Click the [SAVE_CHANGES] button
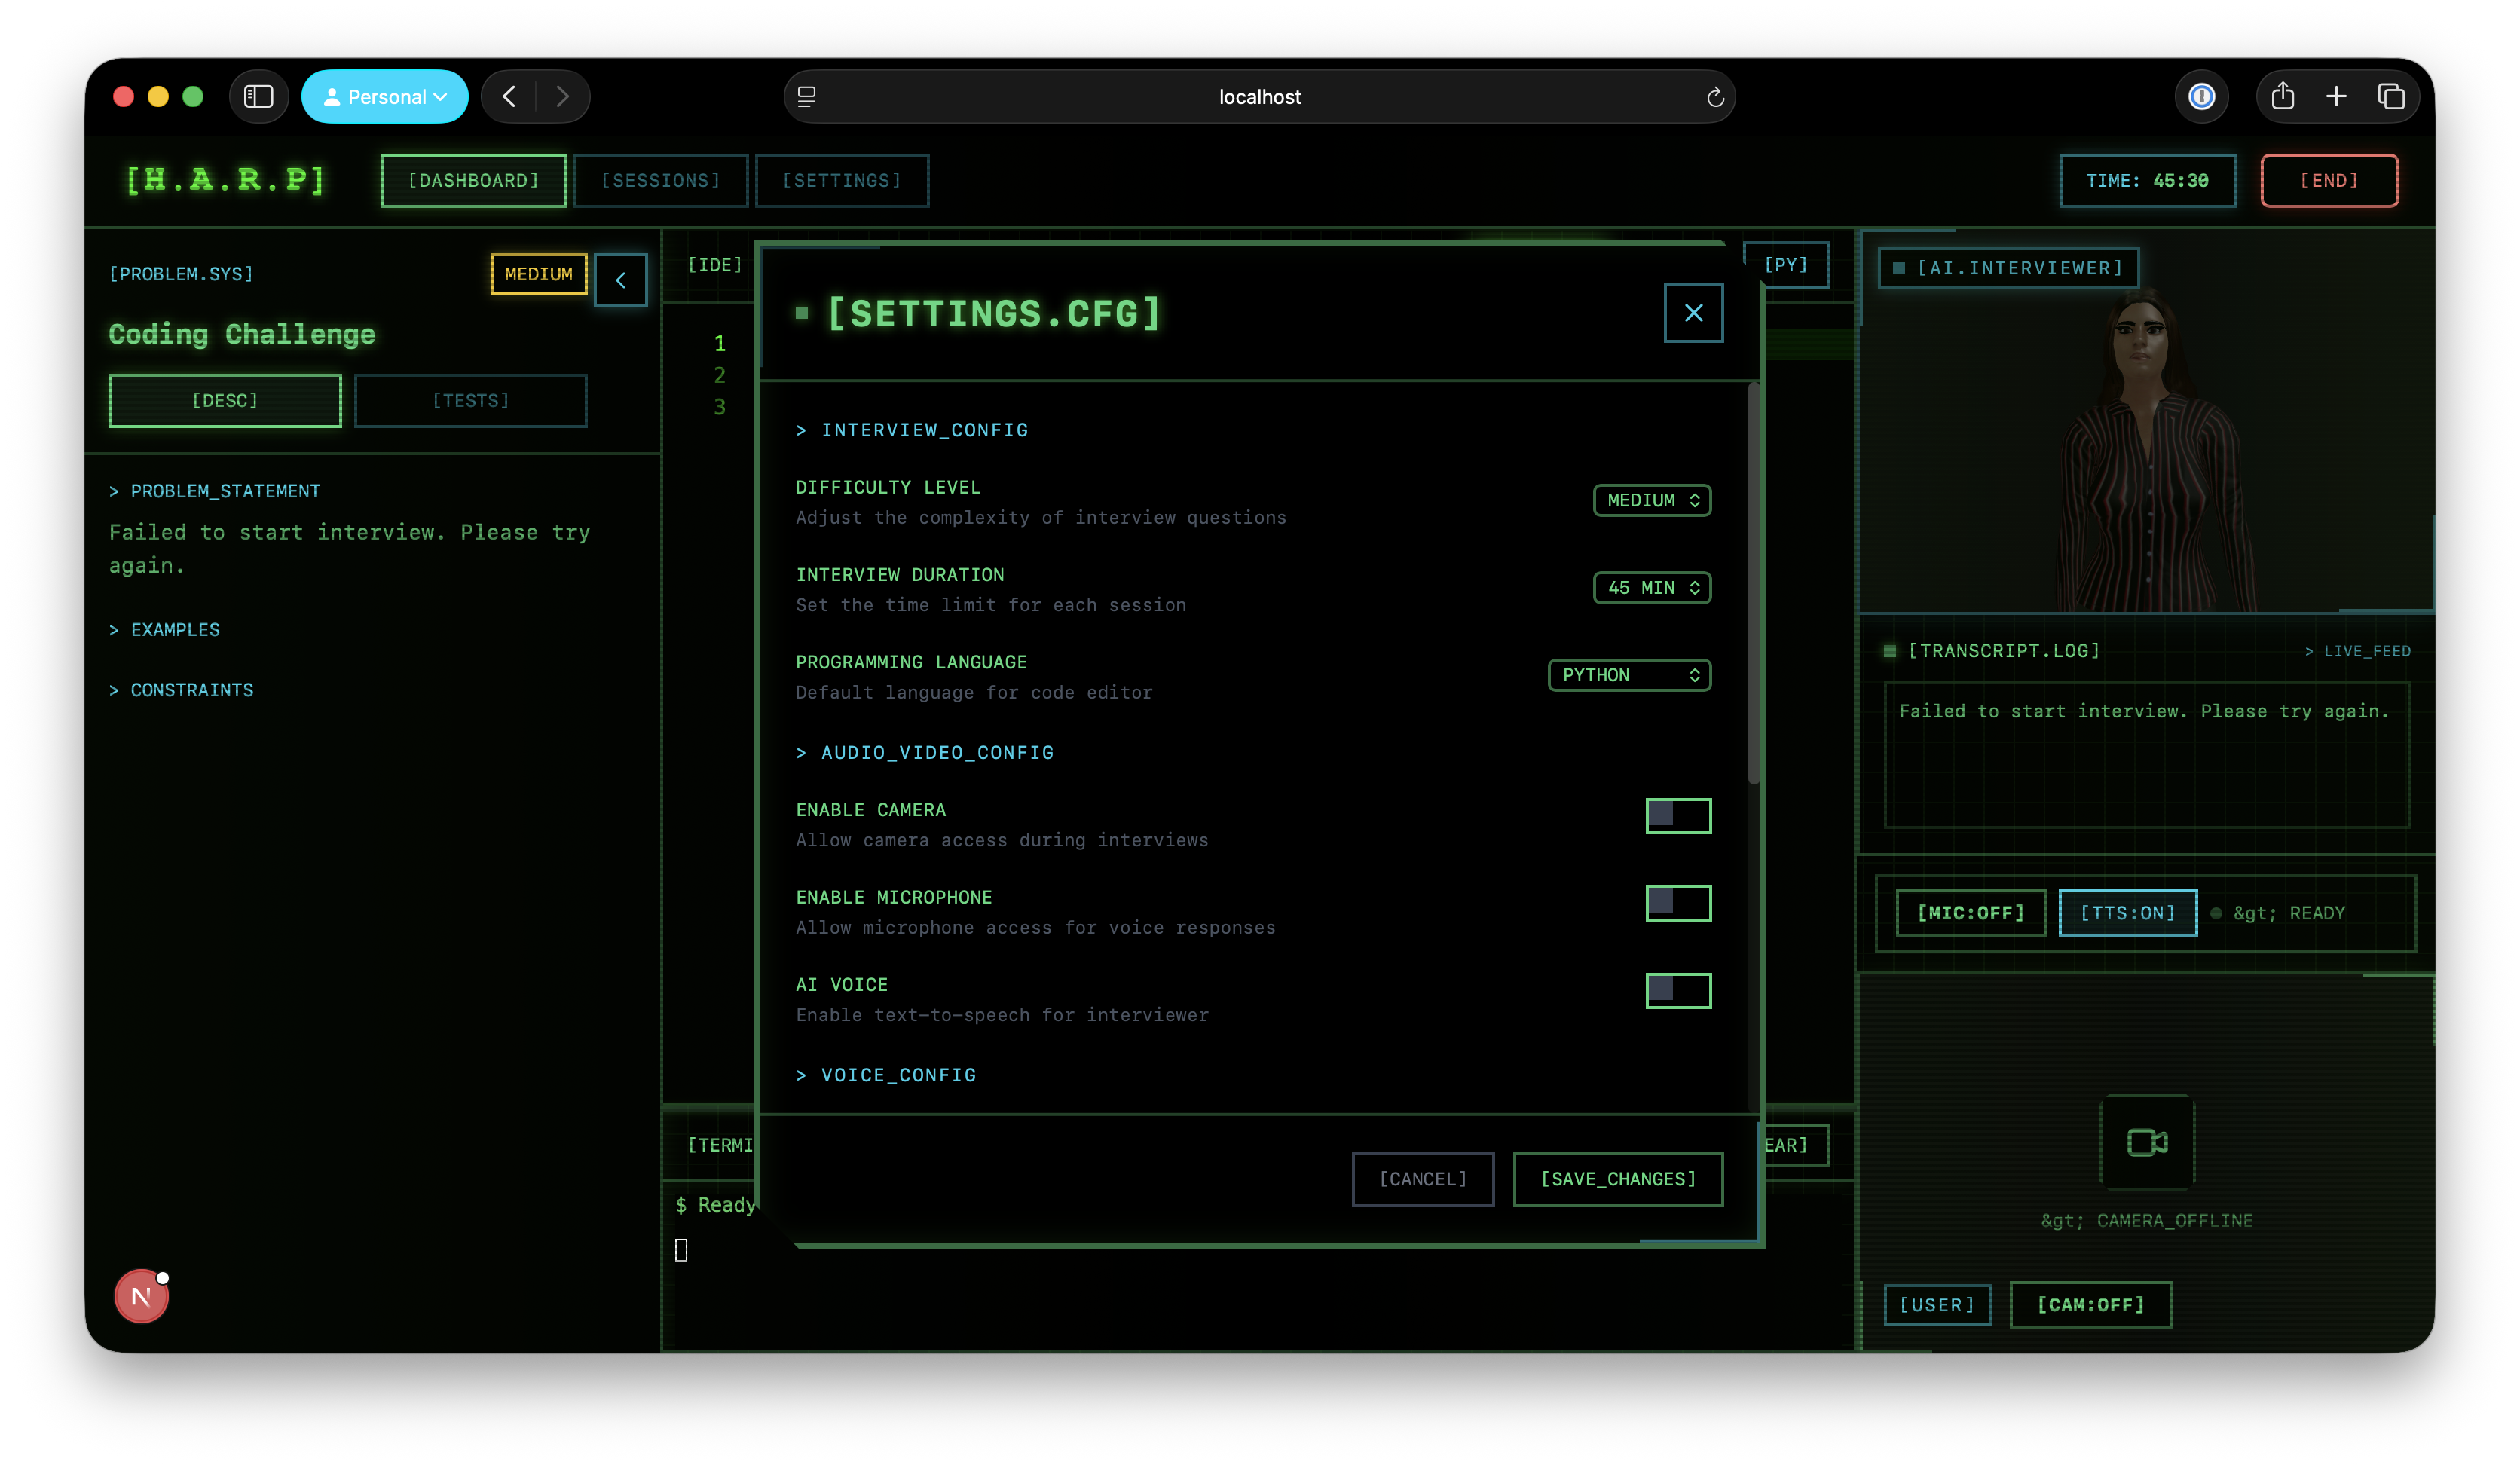This screenshot has width=2520, height=1465. tap(1617, 1179)
